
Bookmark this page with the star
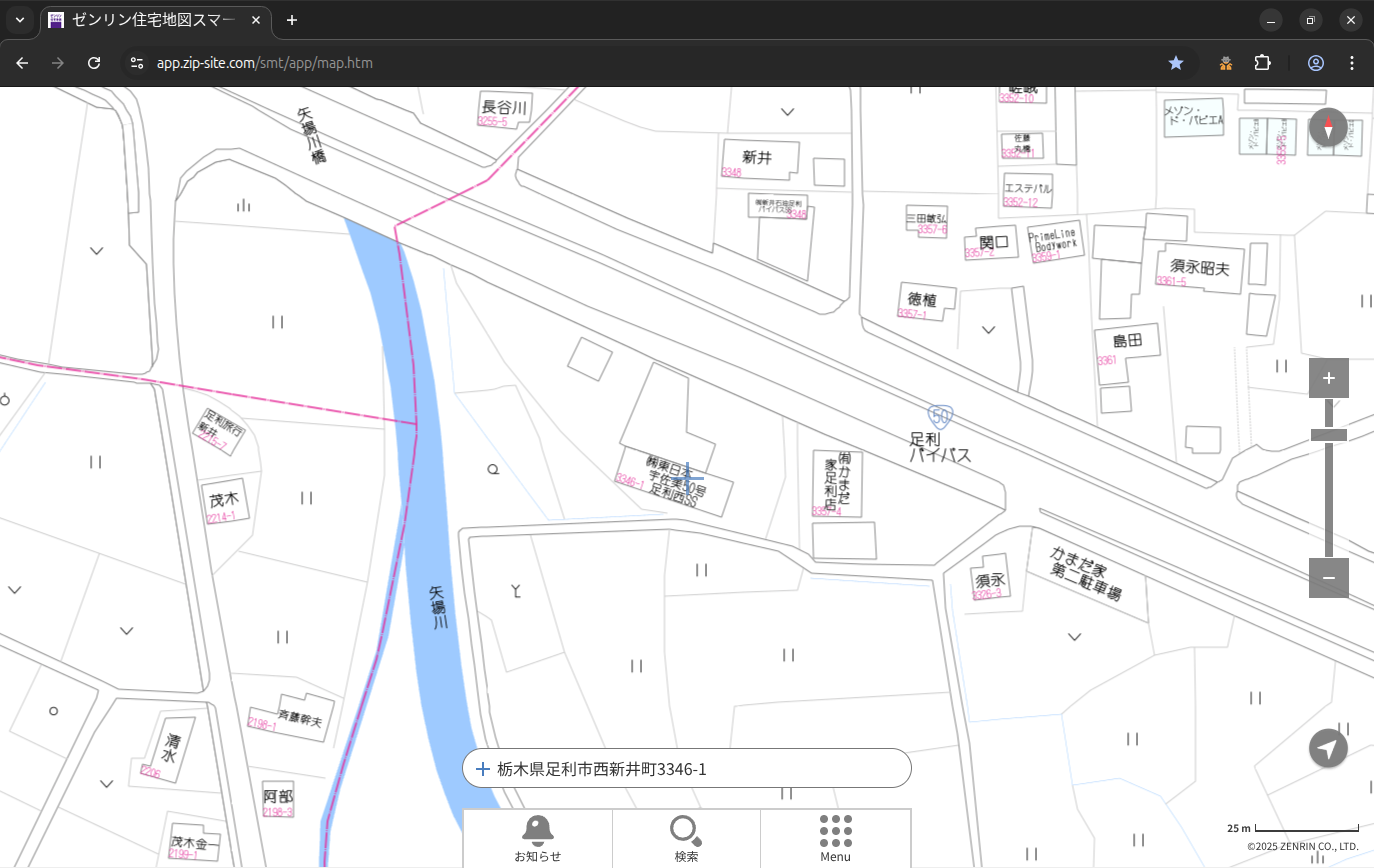(1176, 63)
